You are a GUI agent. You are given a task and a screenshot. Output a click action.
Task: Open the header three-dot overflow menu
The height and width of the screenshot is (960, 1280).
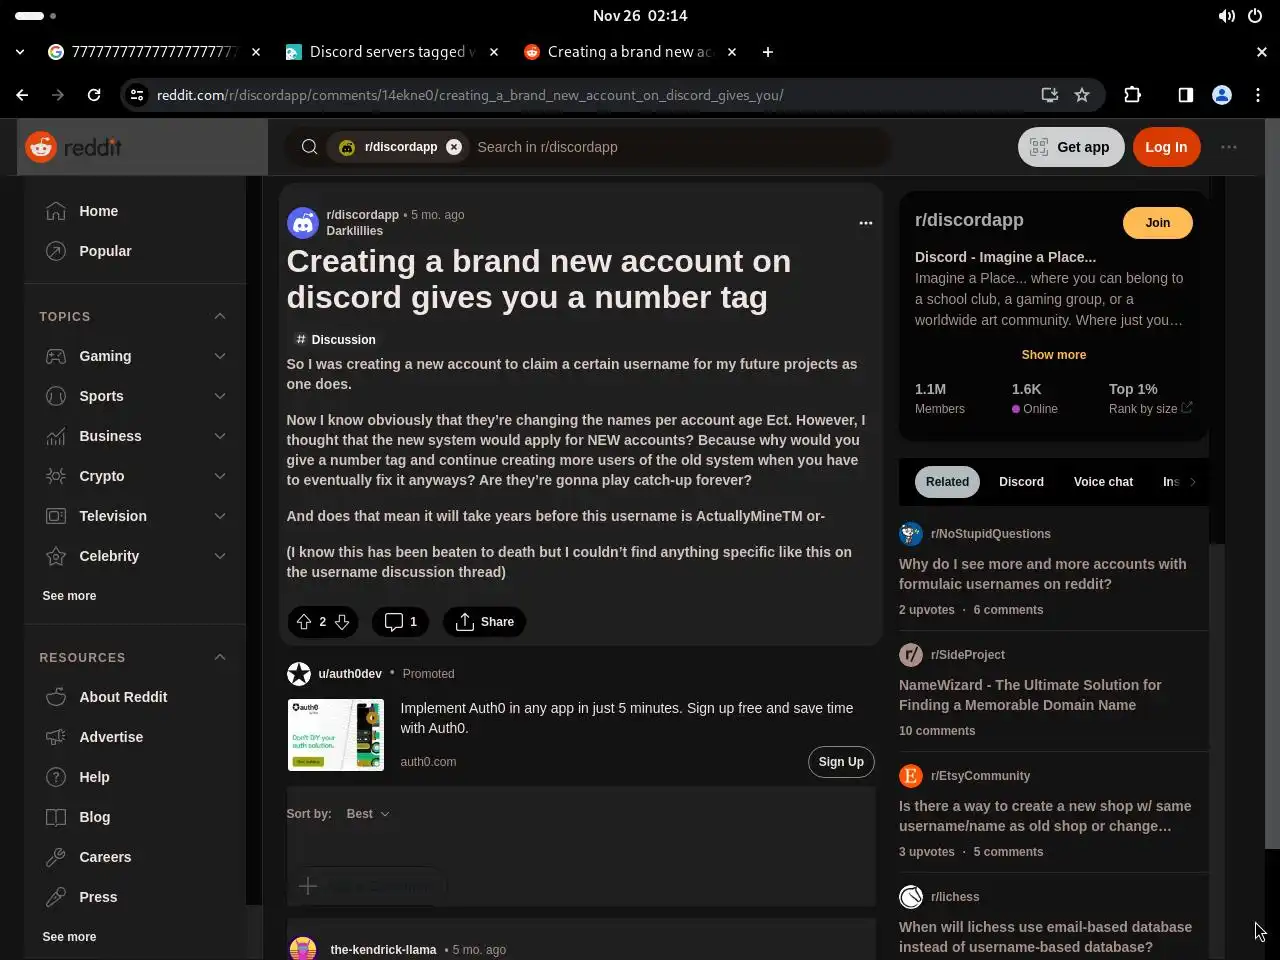point(1229,147)
